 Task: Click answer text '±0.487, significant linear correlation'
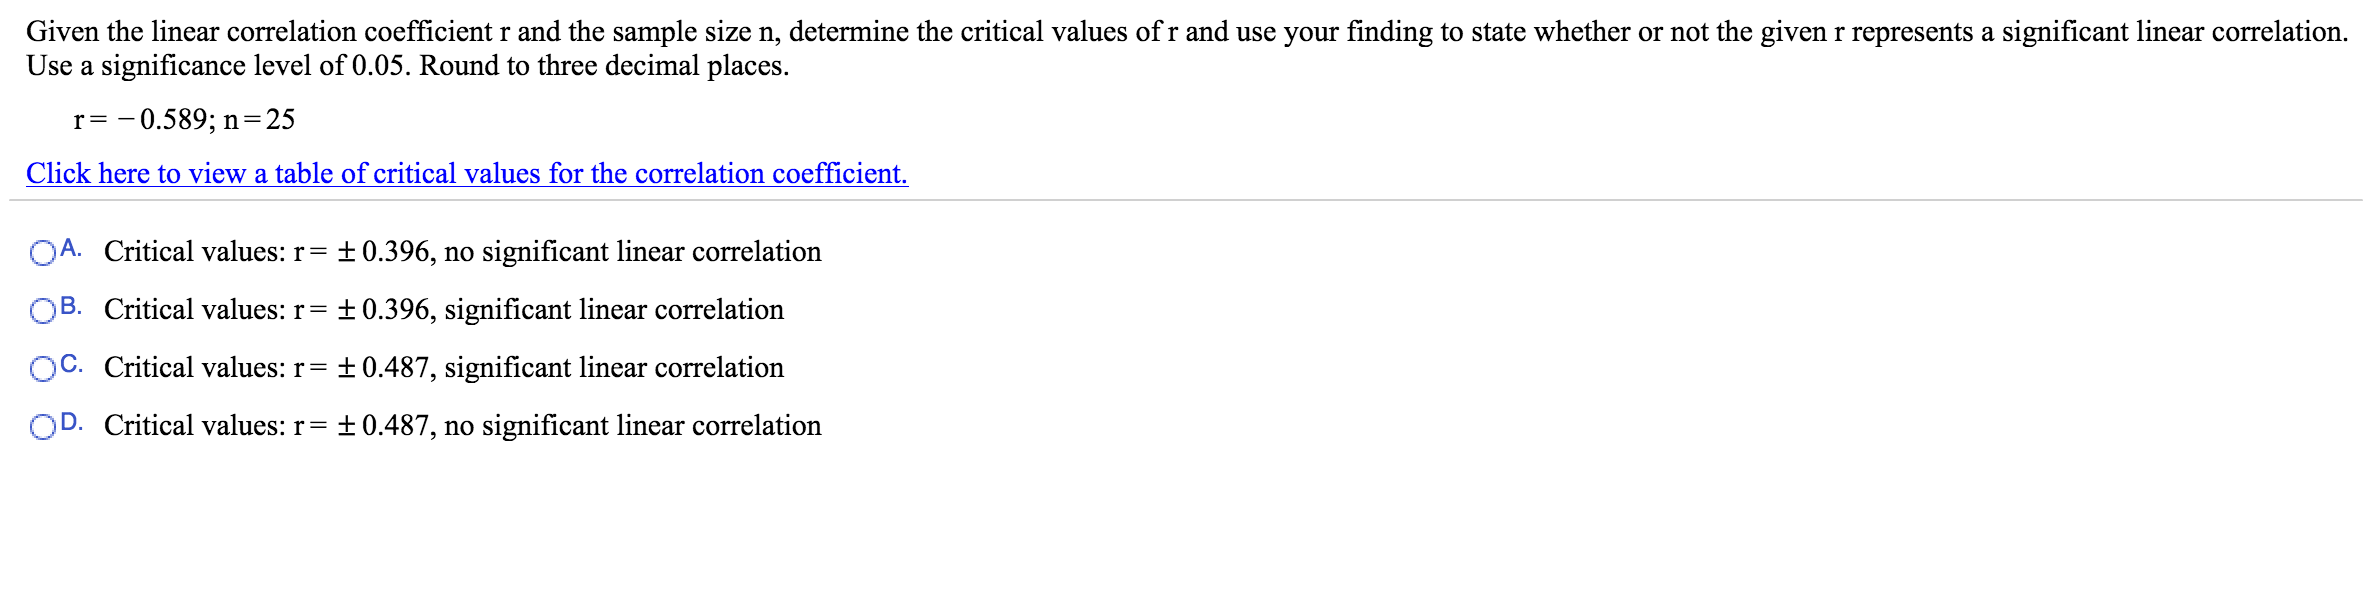(x=560, y=368)
